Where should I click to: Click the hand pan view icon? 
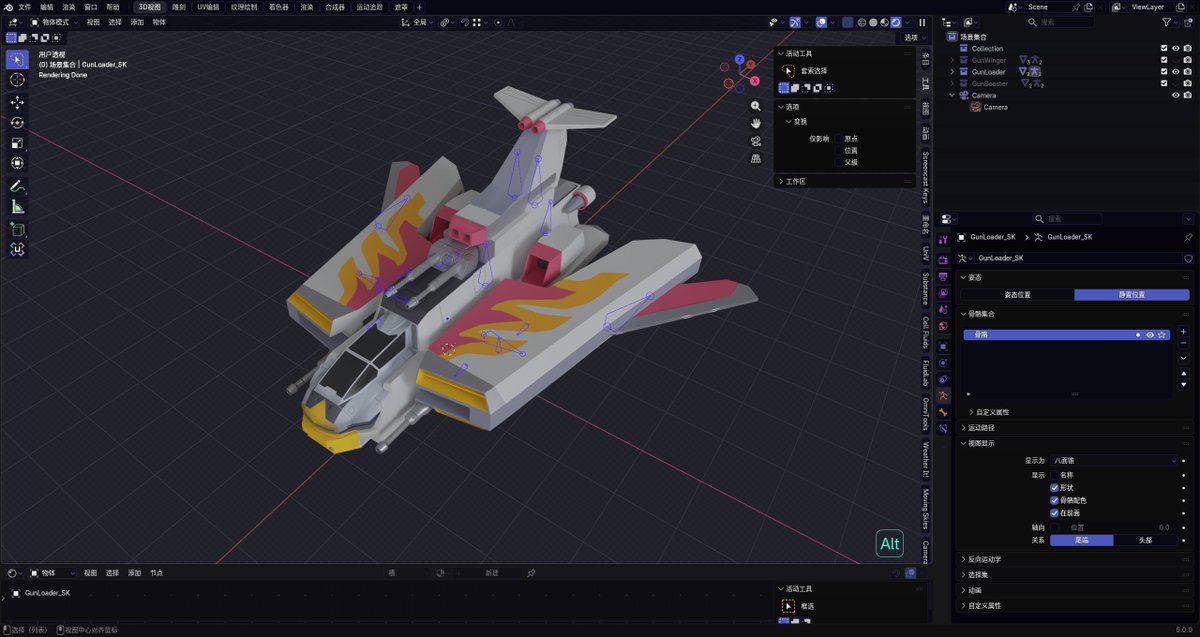tap(756, 123)
